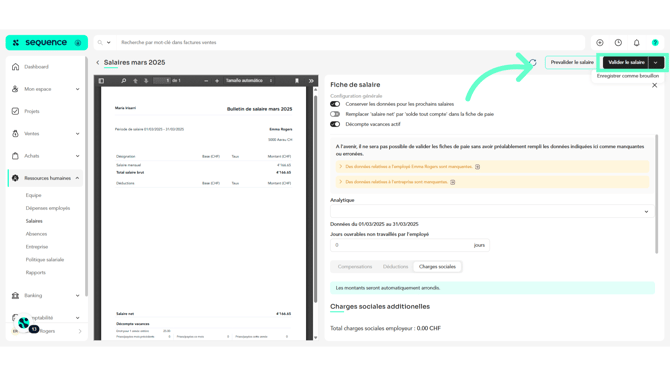Click Valider le salaire button

point(626,62)
